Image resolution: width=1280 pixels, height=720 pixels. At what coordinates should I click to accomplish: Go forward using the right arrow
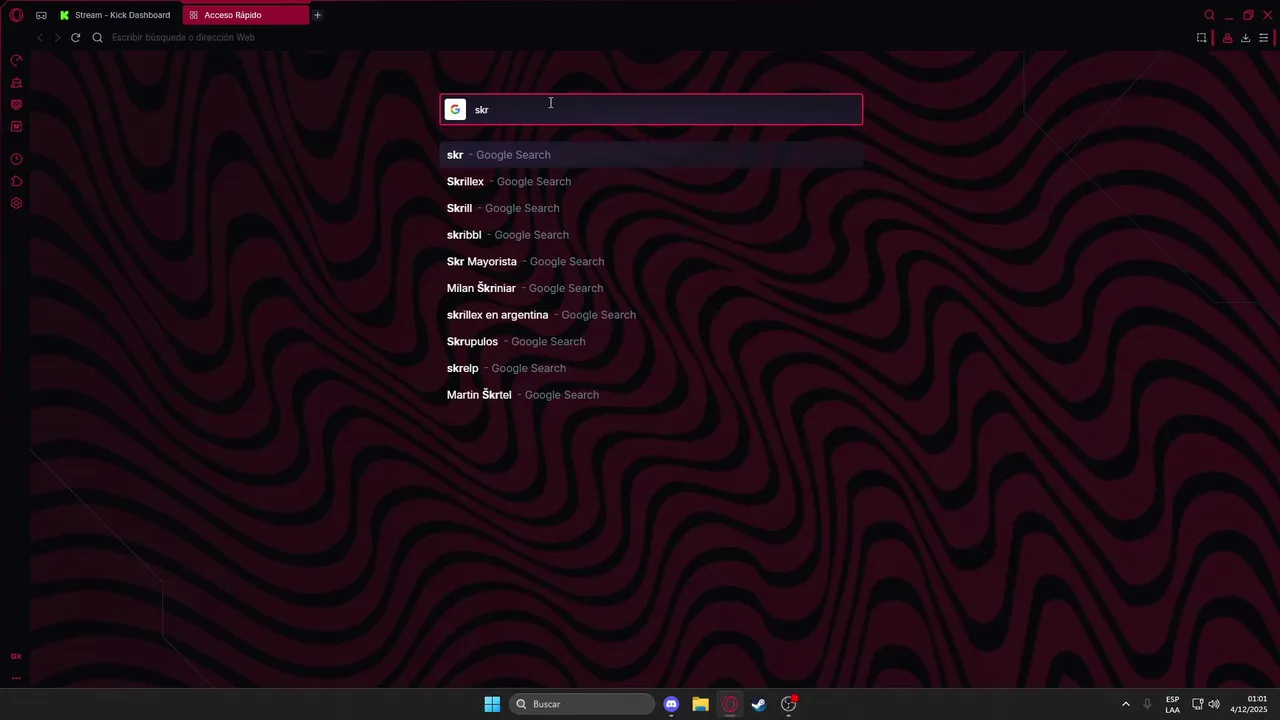(57, 37)
